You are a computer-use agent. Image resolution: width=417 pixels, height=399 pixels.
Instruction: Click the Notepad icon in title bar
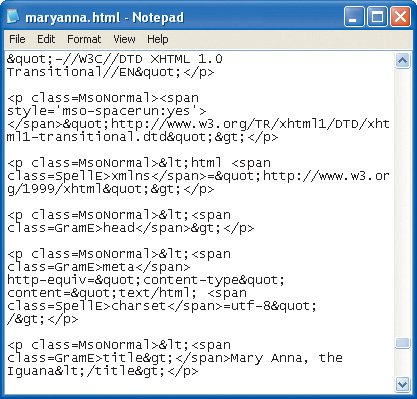pyautogui.click(x=13, y=17)
